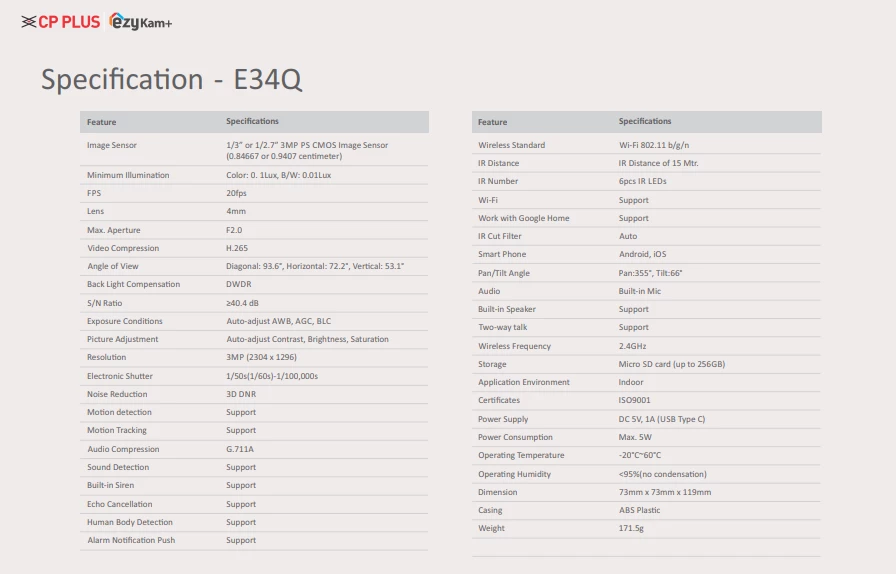This screenshot has height=574, width=896.
Task: Click the DC 5V, 1A power supply value
Action: pyautogui.click(x=662, y=419)
